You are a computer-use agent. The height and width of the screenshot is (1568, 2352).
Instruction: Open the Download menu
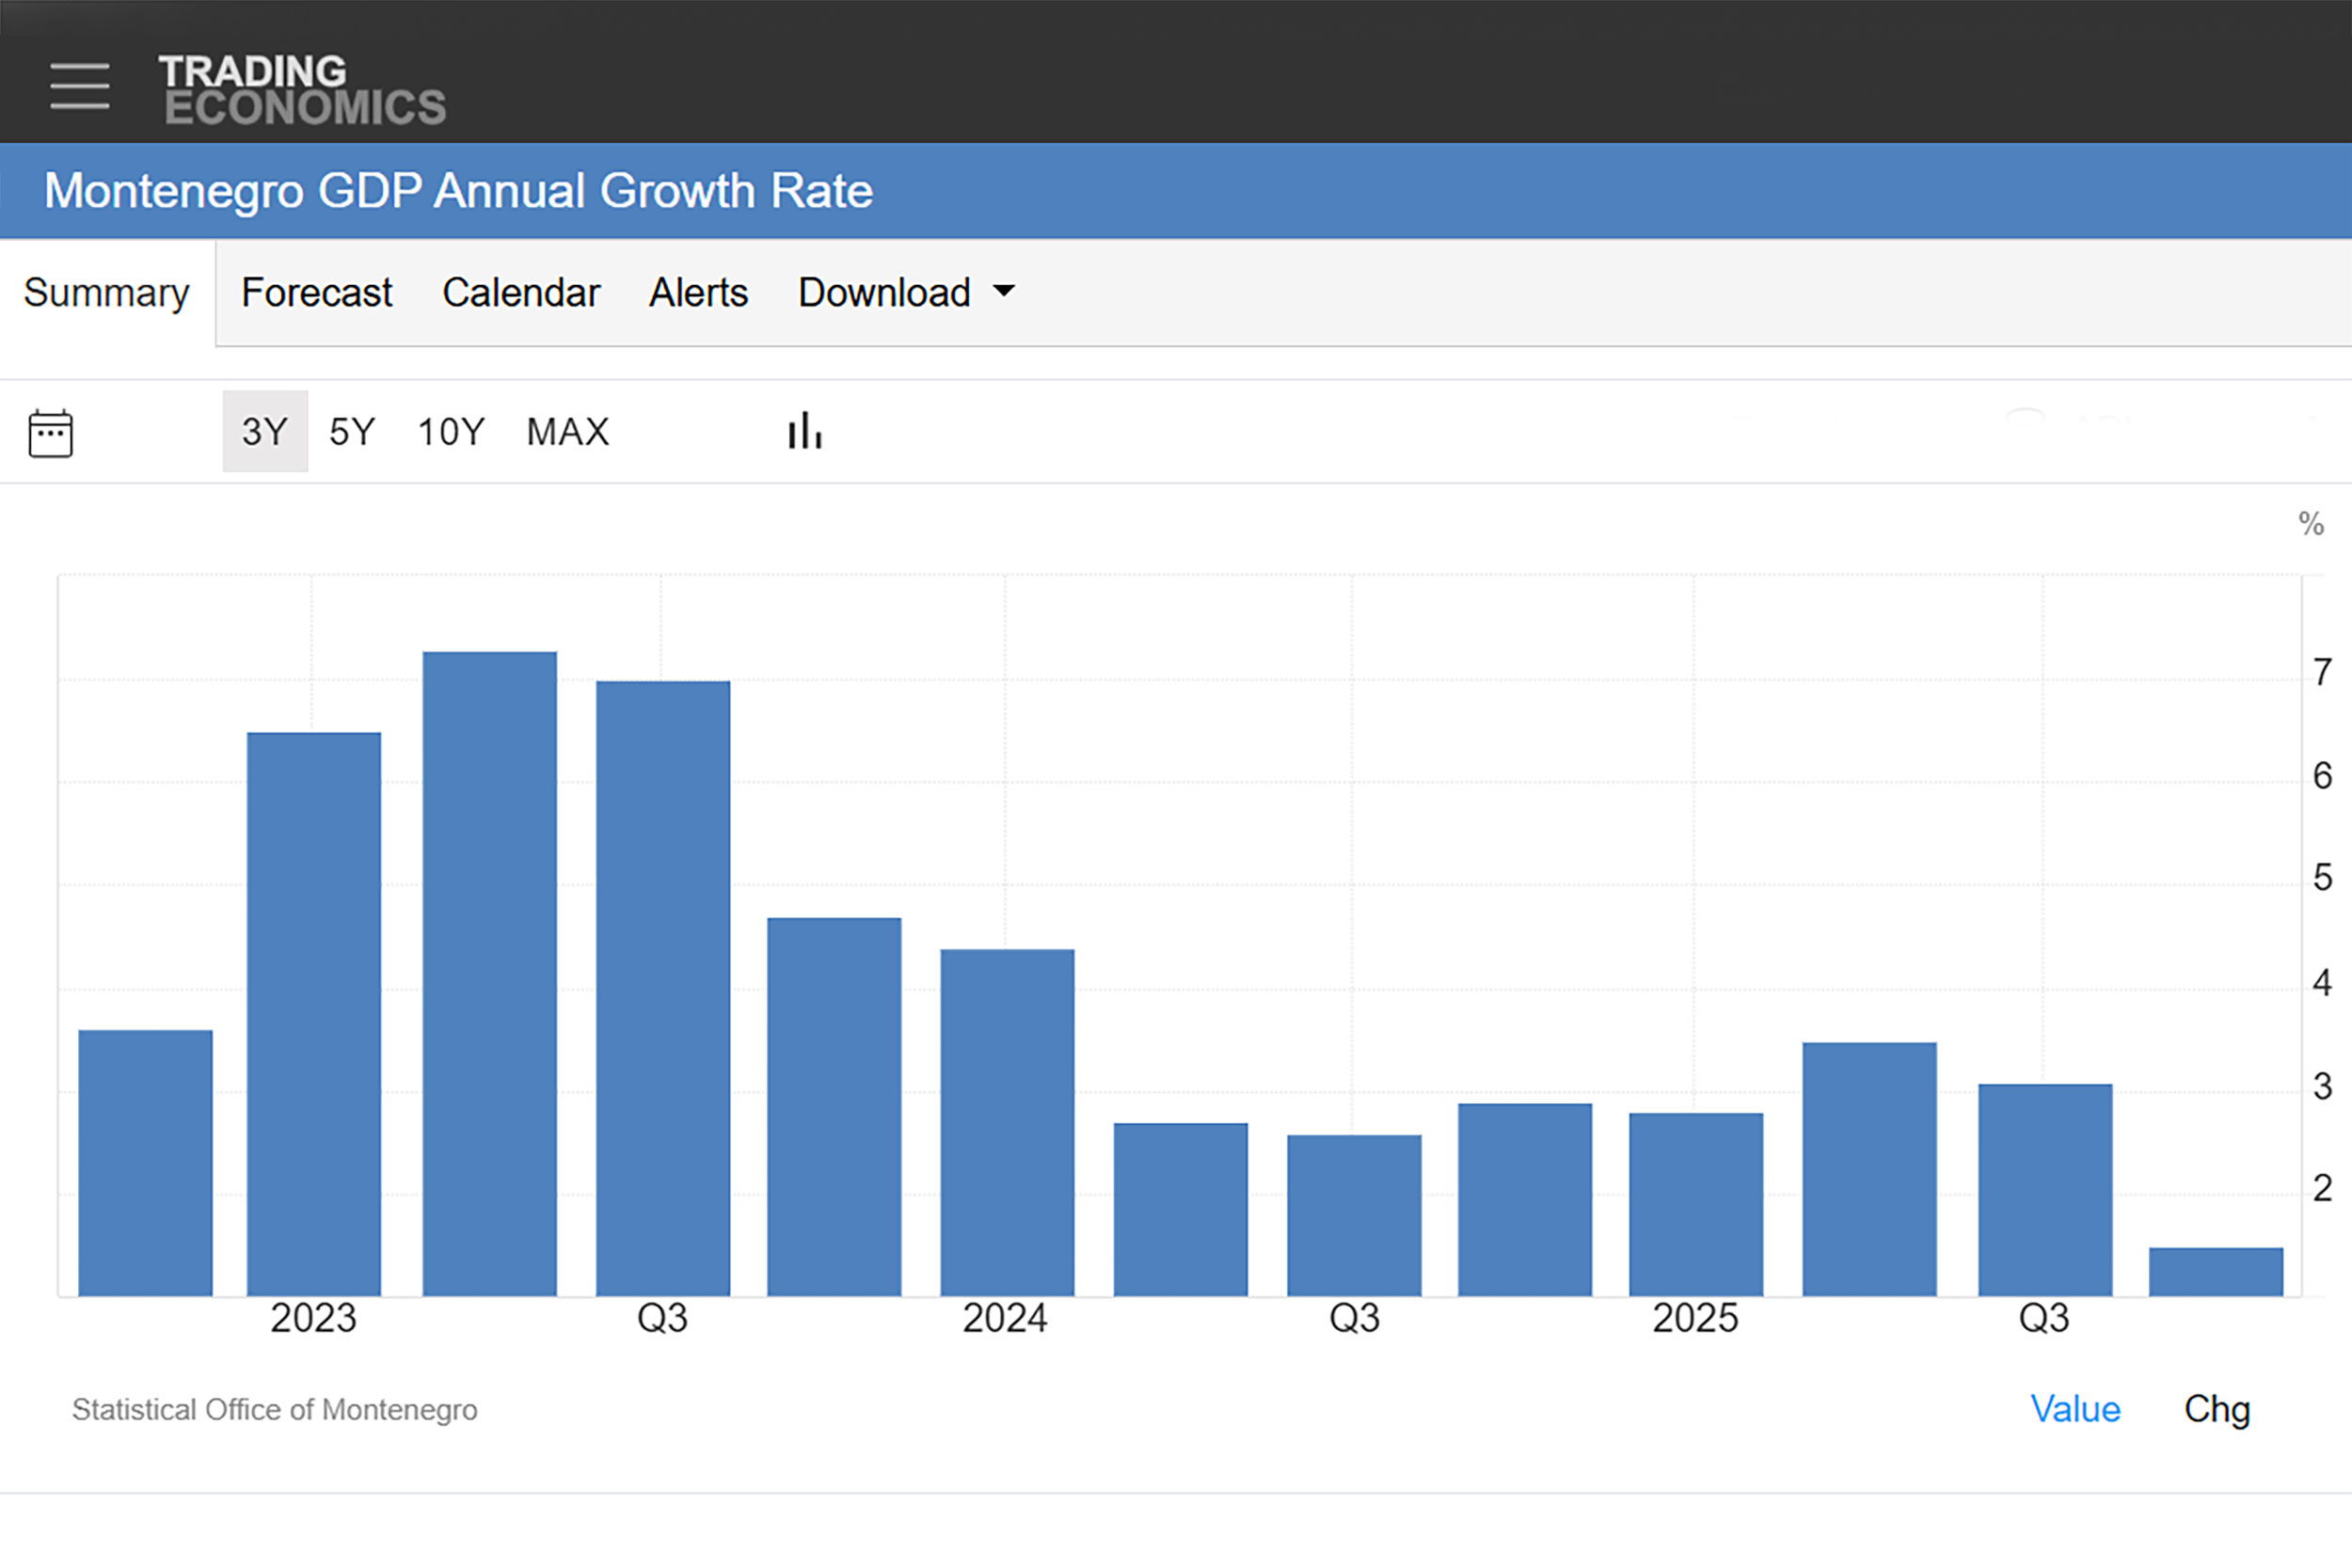884,293
